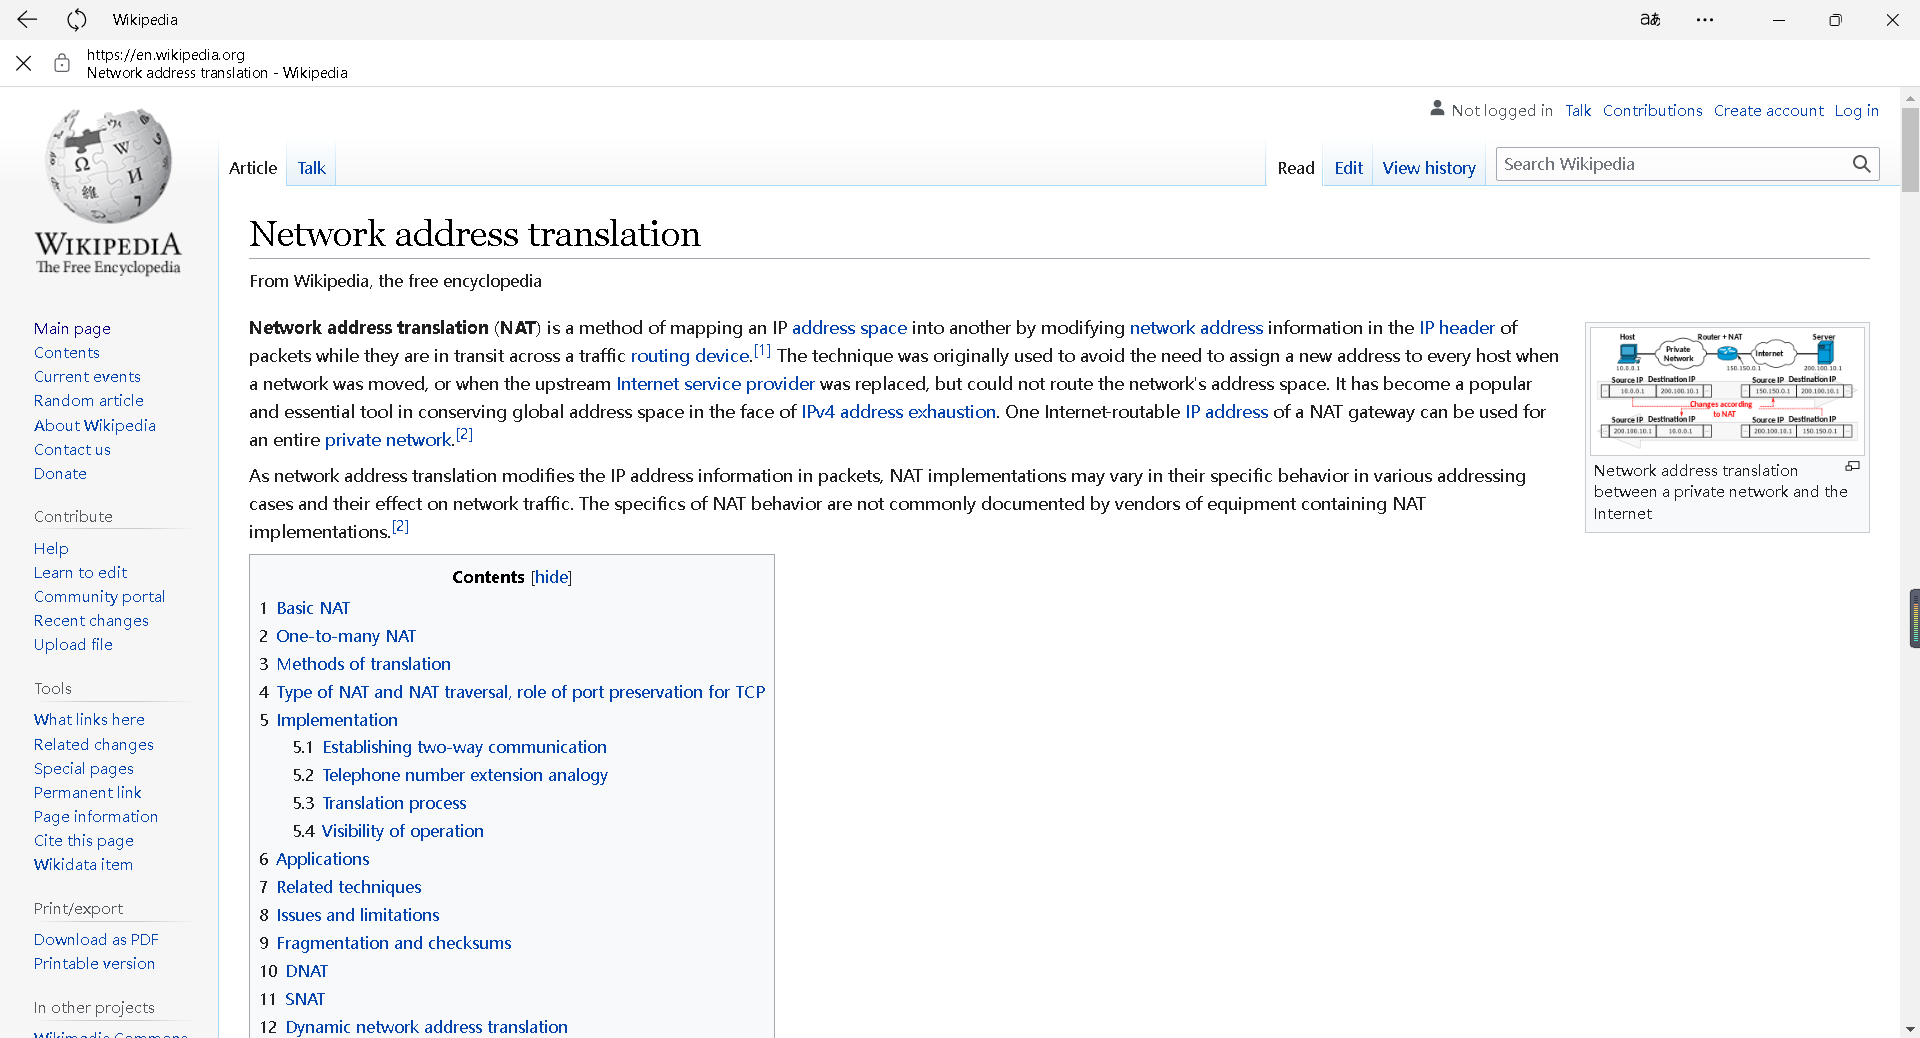Image resolution: width=1920 pixels, height=1038 pixels.
Task: Open the translate language icon
Action: click(1650, 19)
